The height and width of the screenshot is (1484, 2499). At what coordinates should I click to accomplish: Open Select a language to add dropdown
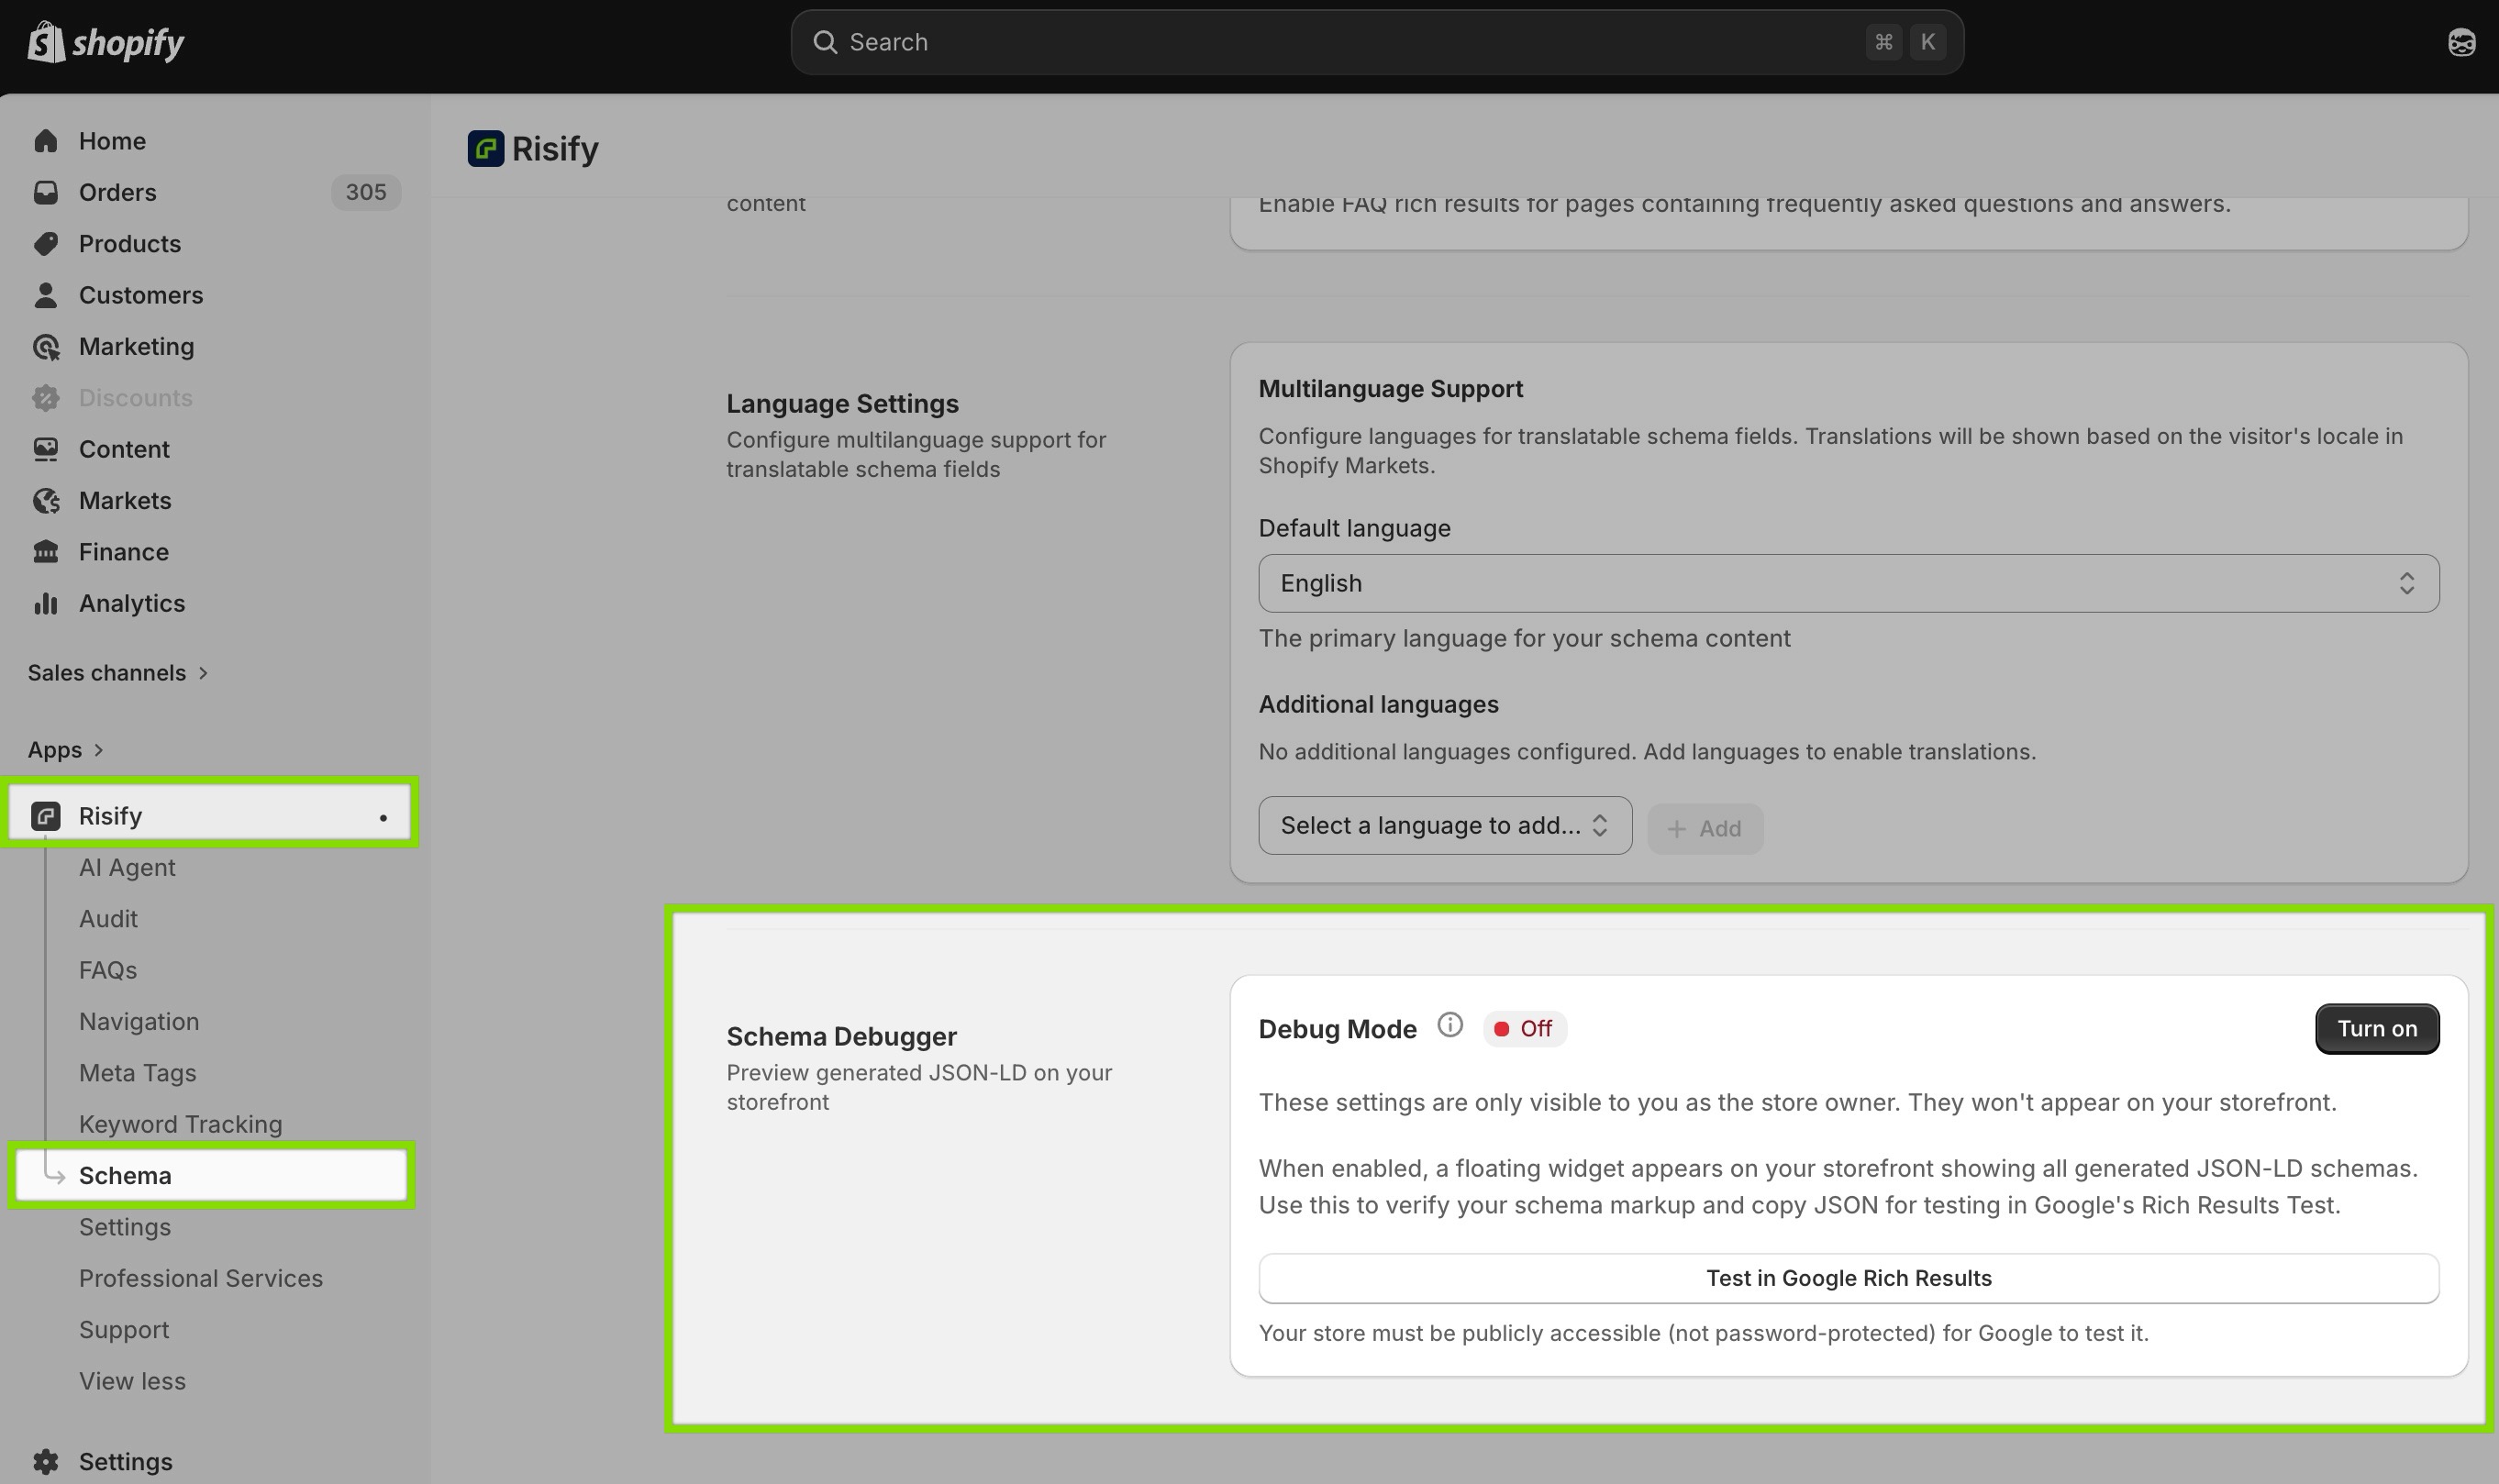coord(1445,826)
